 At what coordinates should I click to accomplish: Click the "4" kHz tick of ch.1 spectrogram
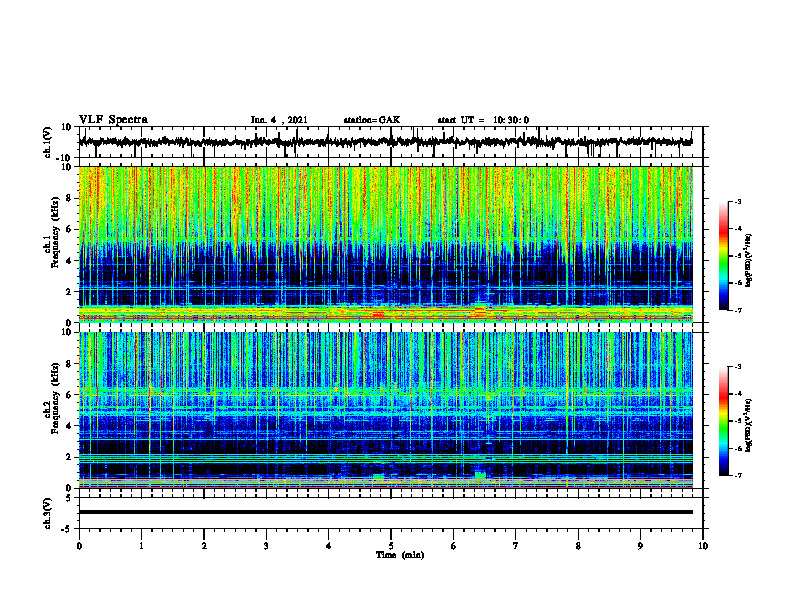pyautogui.click(x=69, y=261)
